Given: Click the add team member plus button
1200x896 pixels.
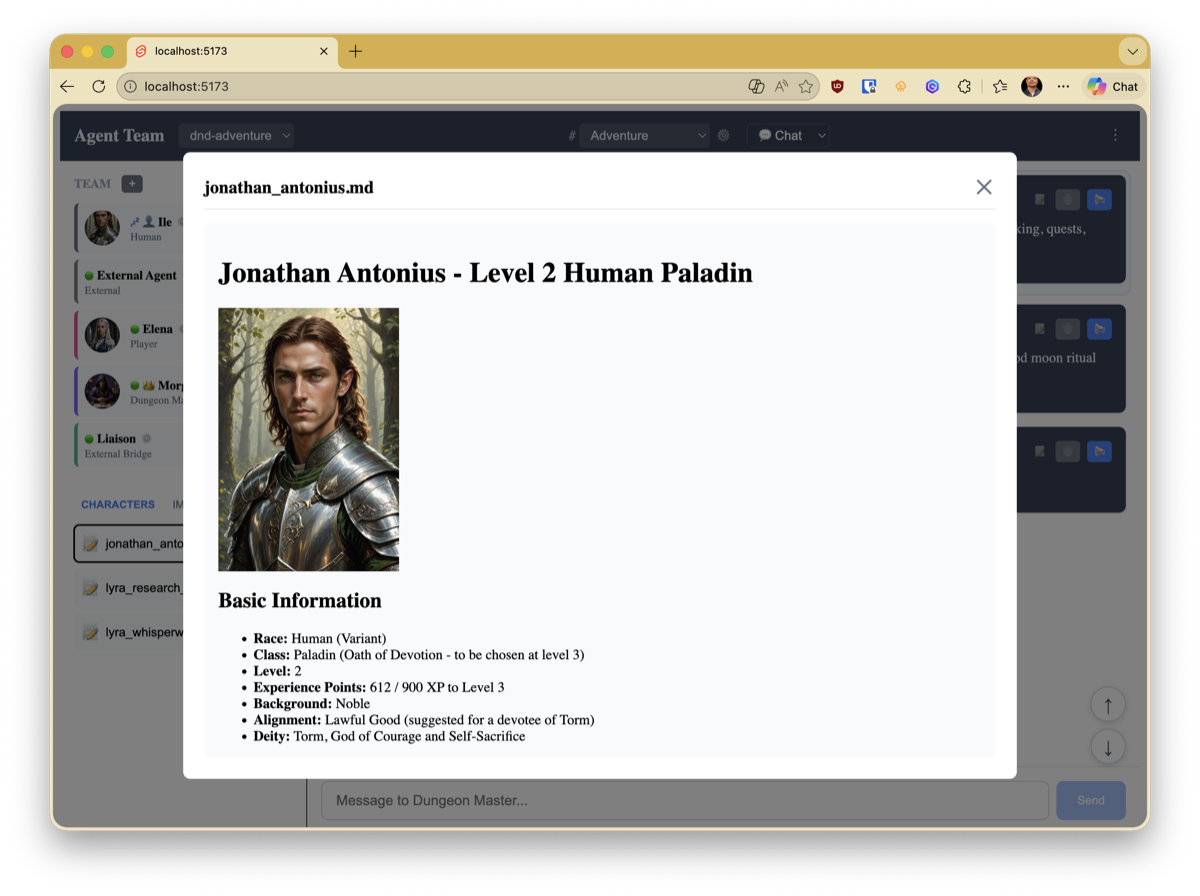Looking at the screenshot, I should click(132, 184).
